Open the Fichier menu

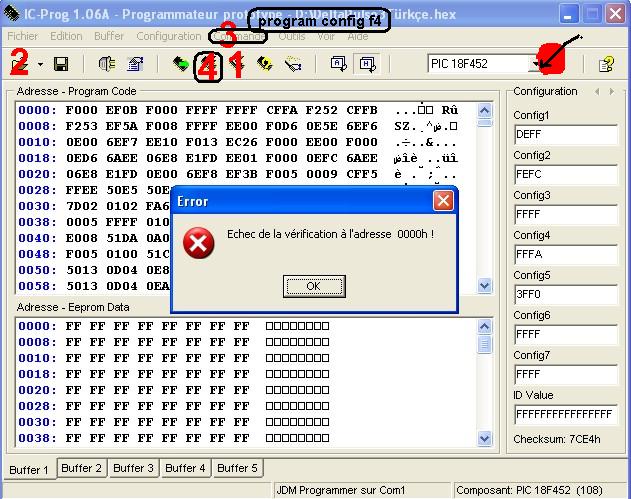click(x=23, y=36)
